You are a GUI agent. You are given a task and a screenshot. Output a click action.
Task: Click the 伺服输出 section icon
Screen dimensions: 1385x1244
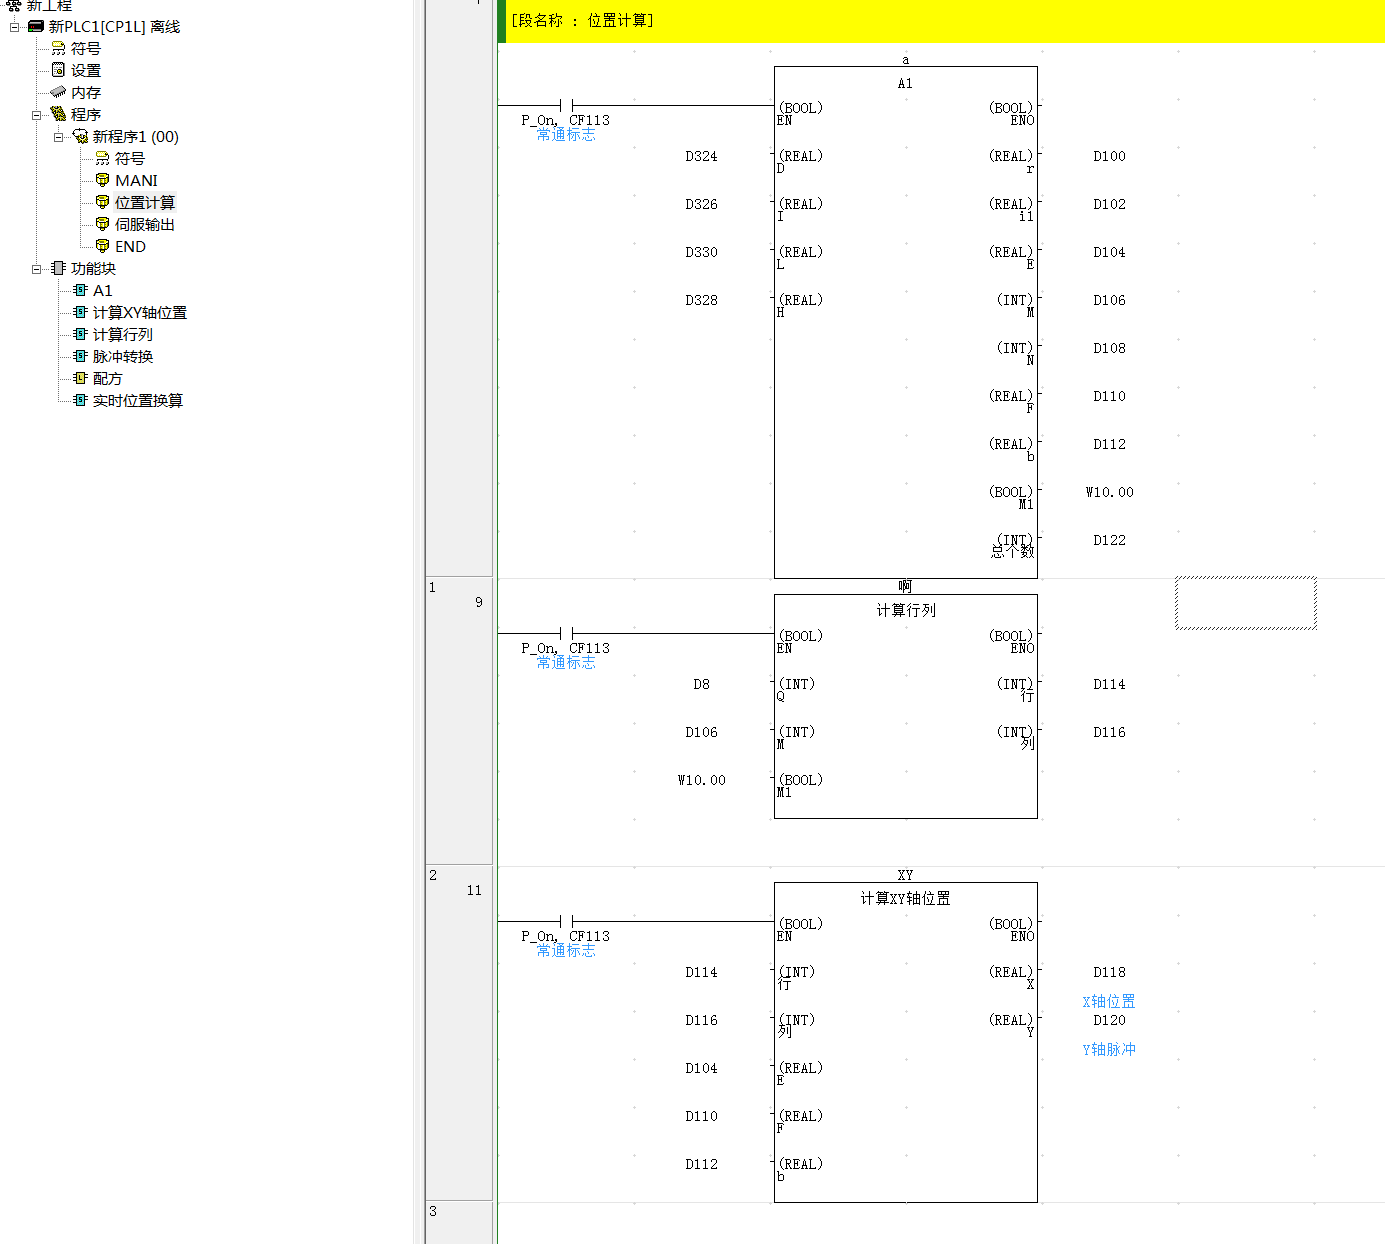pos(102,224)
